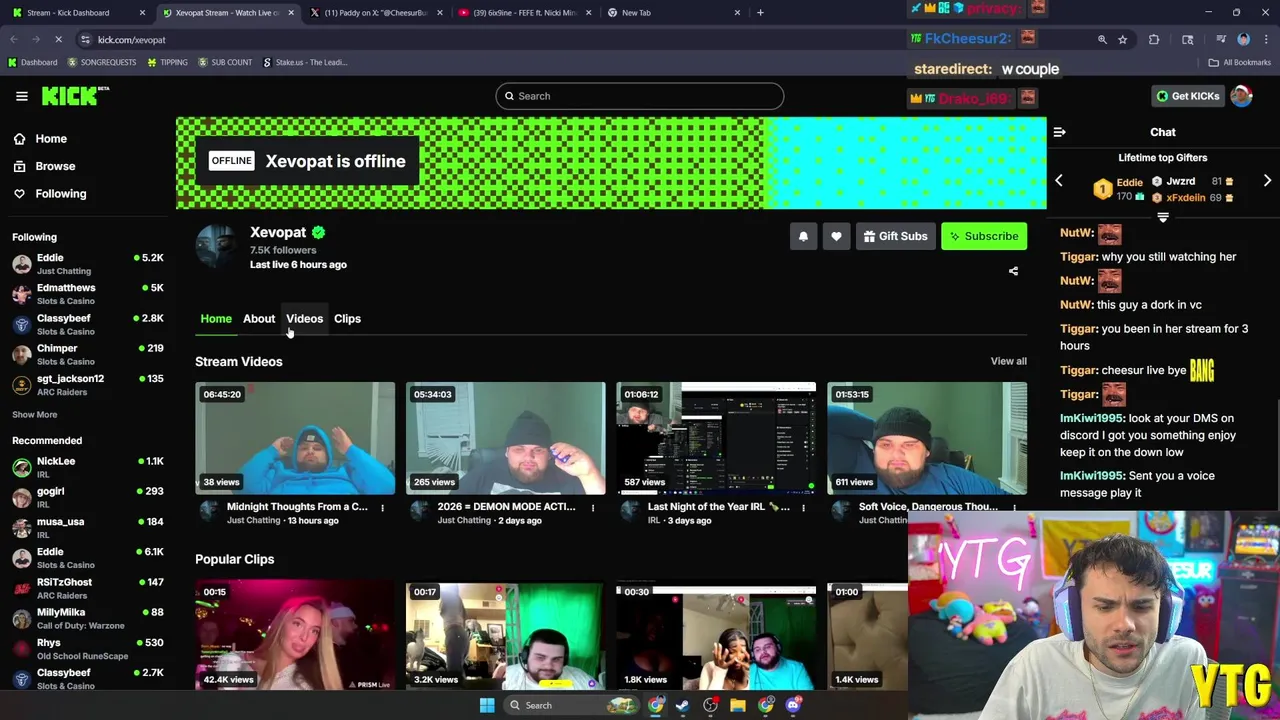
Task: Switch to Stream - Kick Dashboard browser tab
Action: 78,12
